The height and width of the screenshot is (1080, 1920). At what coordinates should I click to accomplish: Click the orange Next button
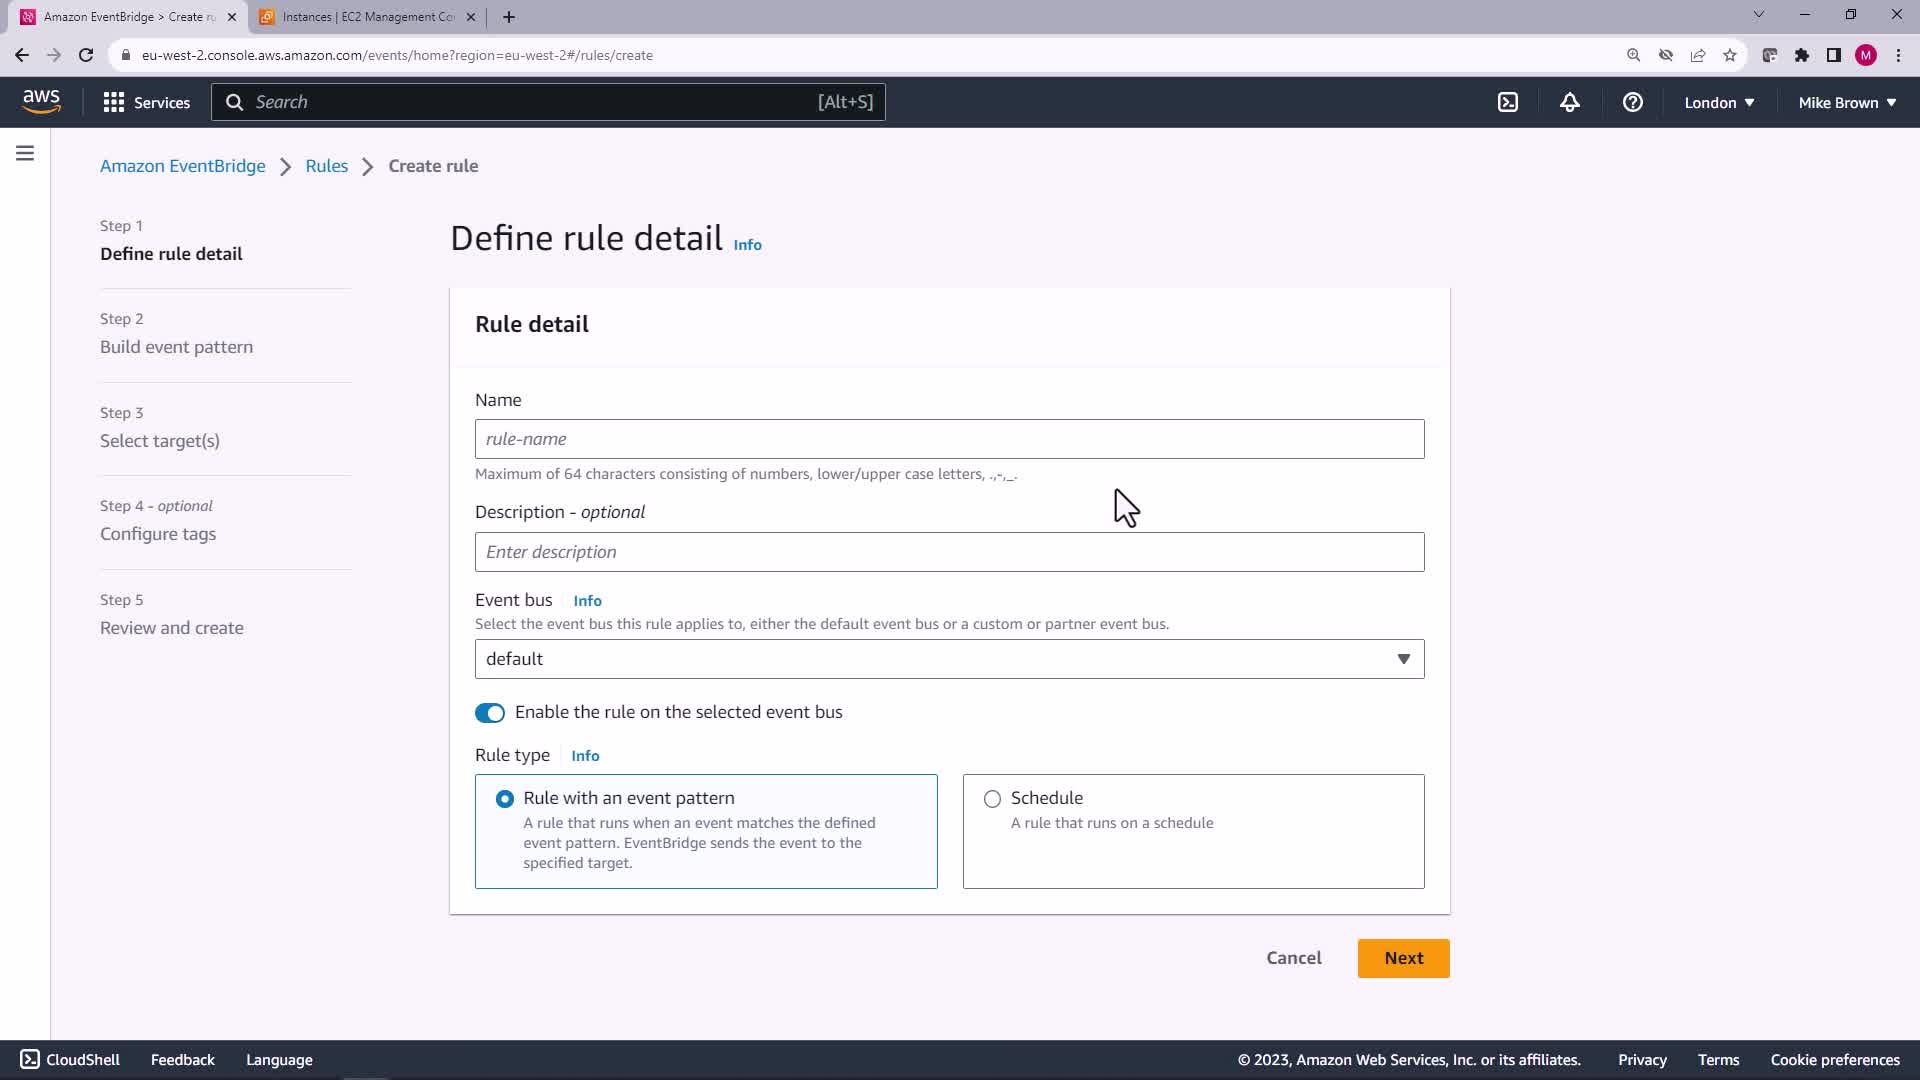[1403, 958]
